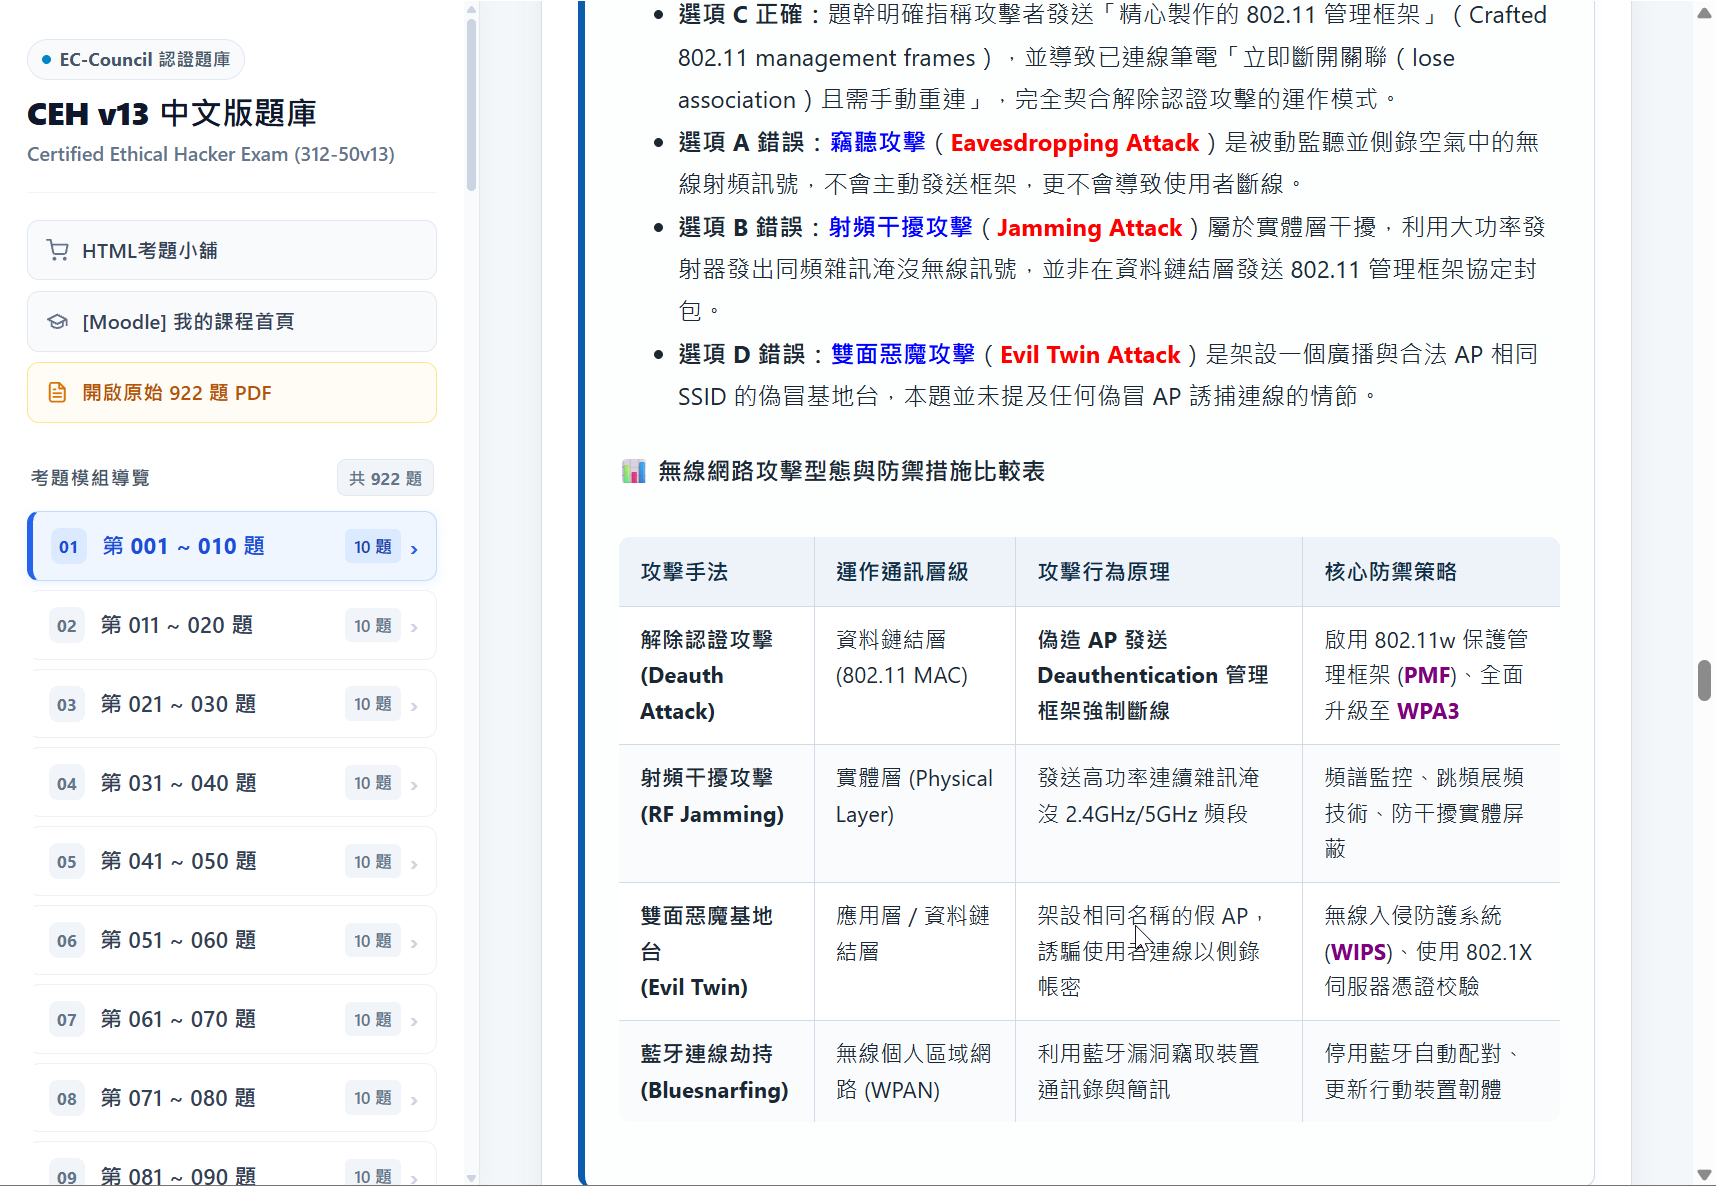
Task: Expand chevron on 第 071 ~ 080 題 row
Action: coord(414,1100)
